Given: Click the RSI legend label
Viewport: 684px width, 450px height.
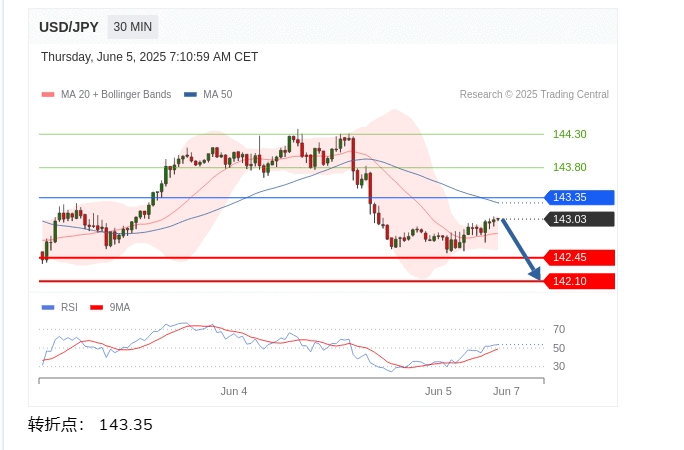Looking at the screenshot, I should pos(69,307).
